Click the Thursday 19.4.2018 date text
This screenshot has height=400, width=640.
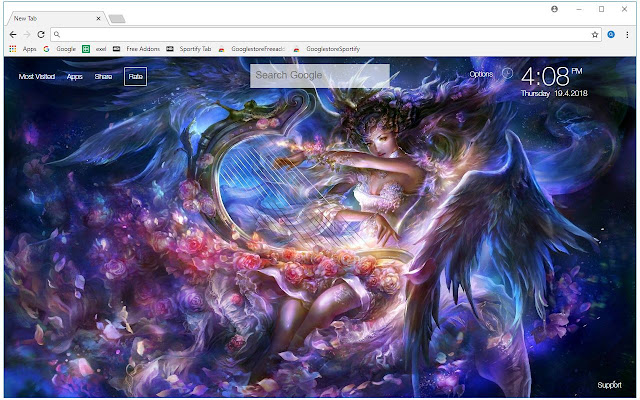point(554,93)
